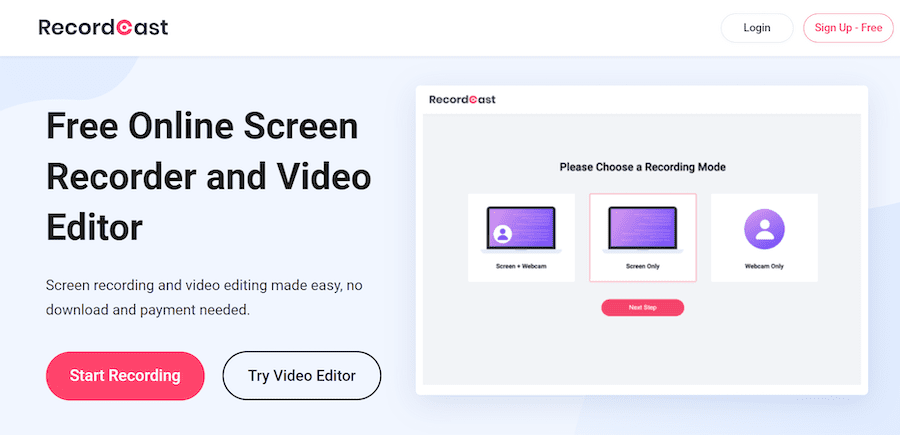Choose the Webcam Only avatar icon
This screenshot has width=900, height=435.
(764, 229)
